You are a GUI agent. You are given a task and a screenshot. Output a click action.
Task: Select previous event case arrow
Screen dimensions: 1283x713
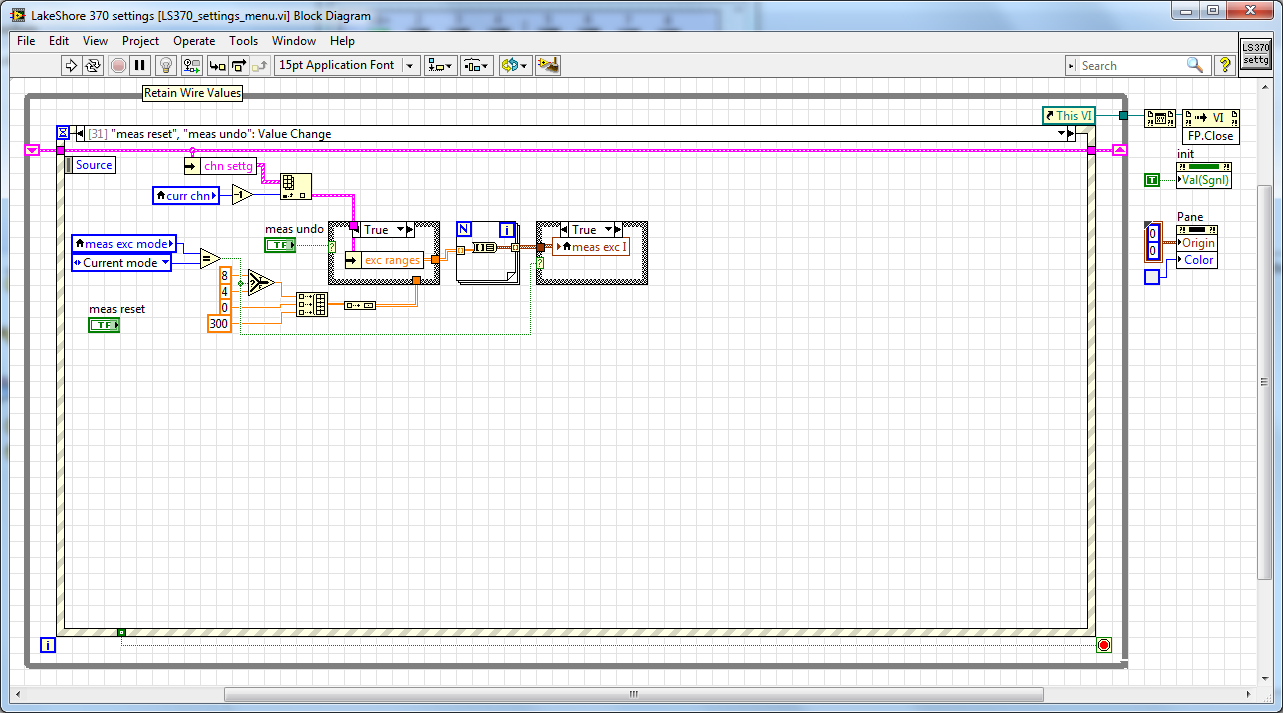pyautogui.click(x=80, y=134)
